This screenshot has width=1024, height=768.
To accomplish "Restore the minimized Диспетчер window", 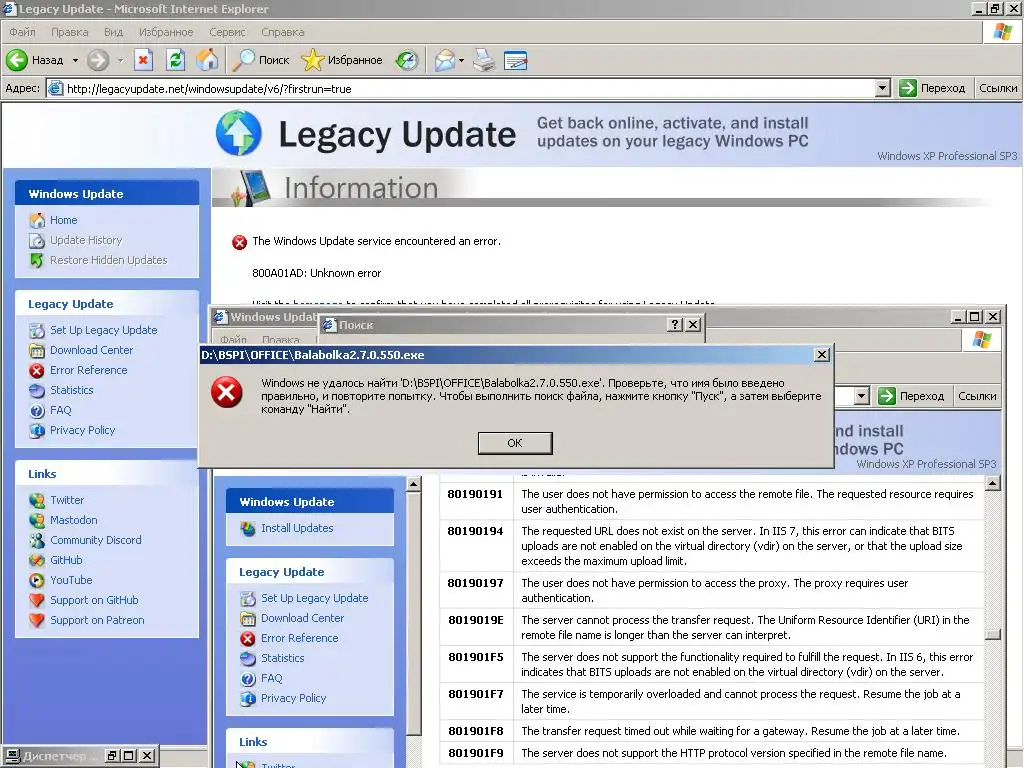I will (x=112, y=756).
